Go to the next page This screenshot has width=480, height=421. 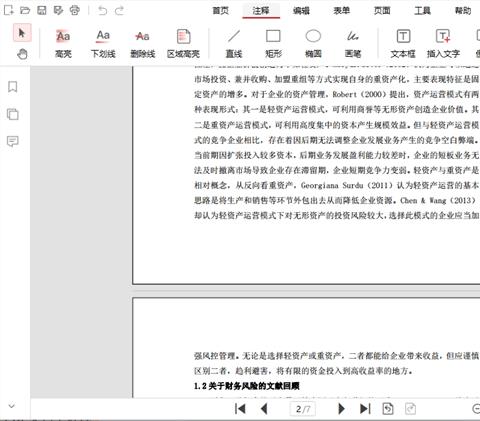point(341,409)
